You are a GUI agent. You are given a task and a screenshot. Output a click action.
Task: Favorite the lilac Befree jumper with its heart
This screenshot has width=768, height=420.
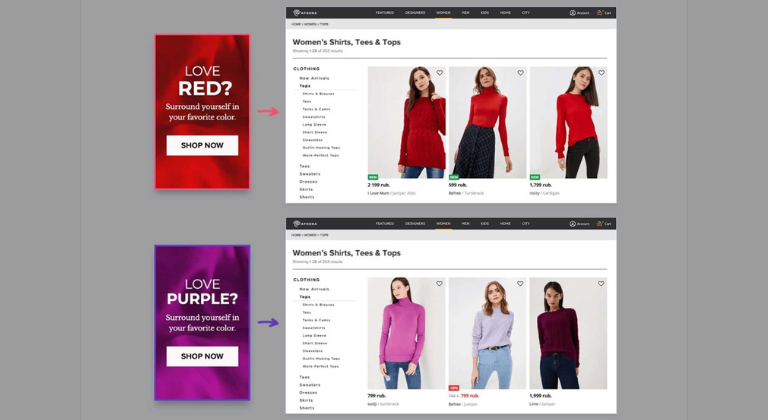pos(520,284)
